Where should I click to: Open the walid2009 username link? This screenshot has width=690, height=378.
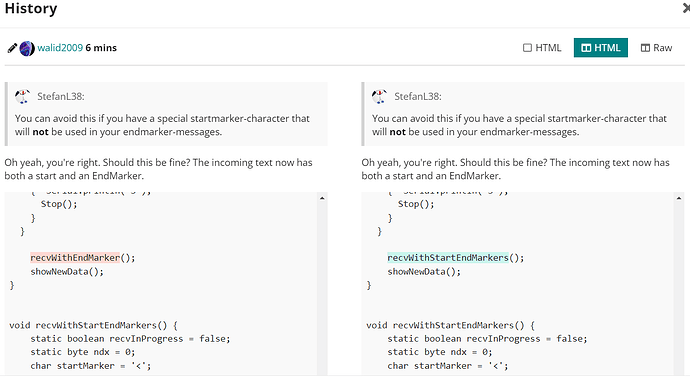point(60,48)
